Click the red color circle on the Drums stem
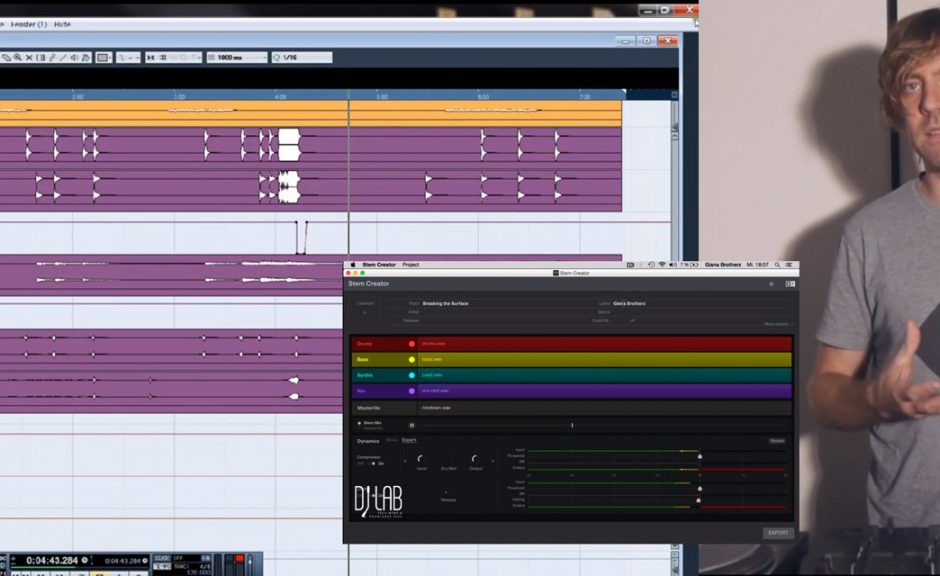Viewport: 940px width, 576px height. tap(413, 342)
